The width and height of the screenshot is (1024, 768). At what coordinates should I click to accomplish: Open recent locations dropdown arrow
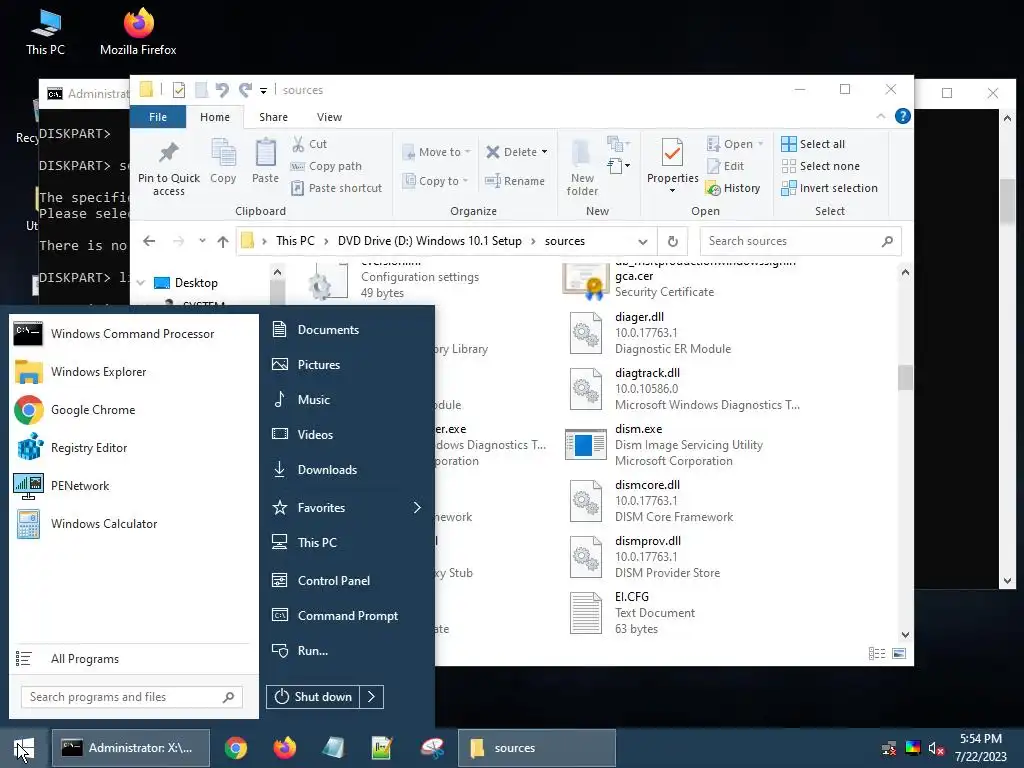(x=202, y=241)
